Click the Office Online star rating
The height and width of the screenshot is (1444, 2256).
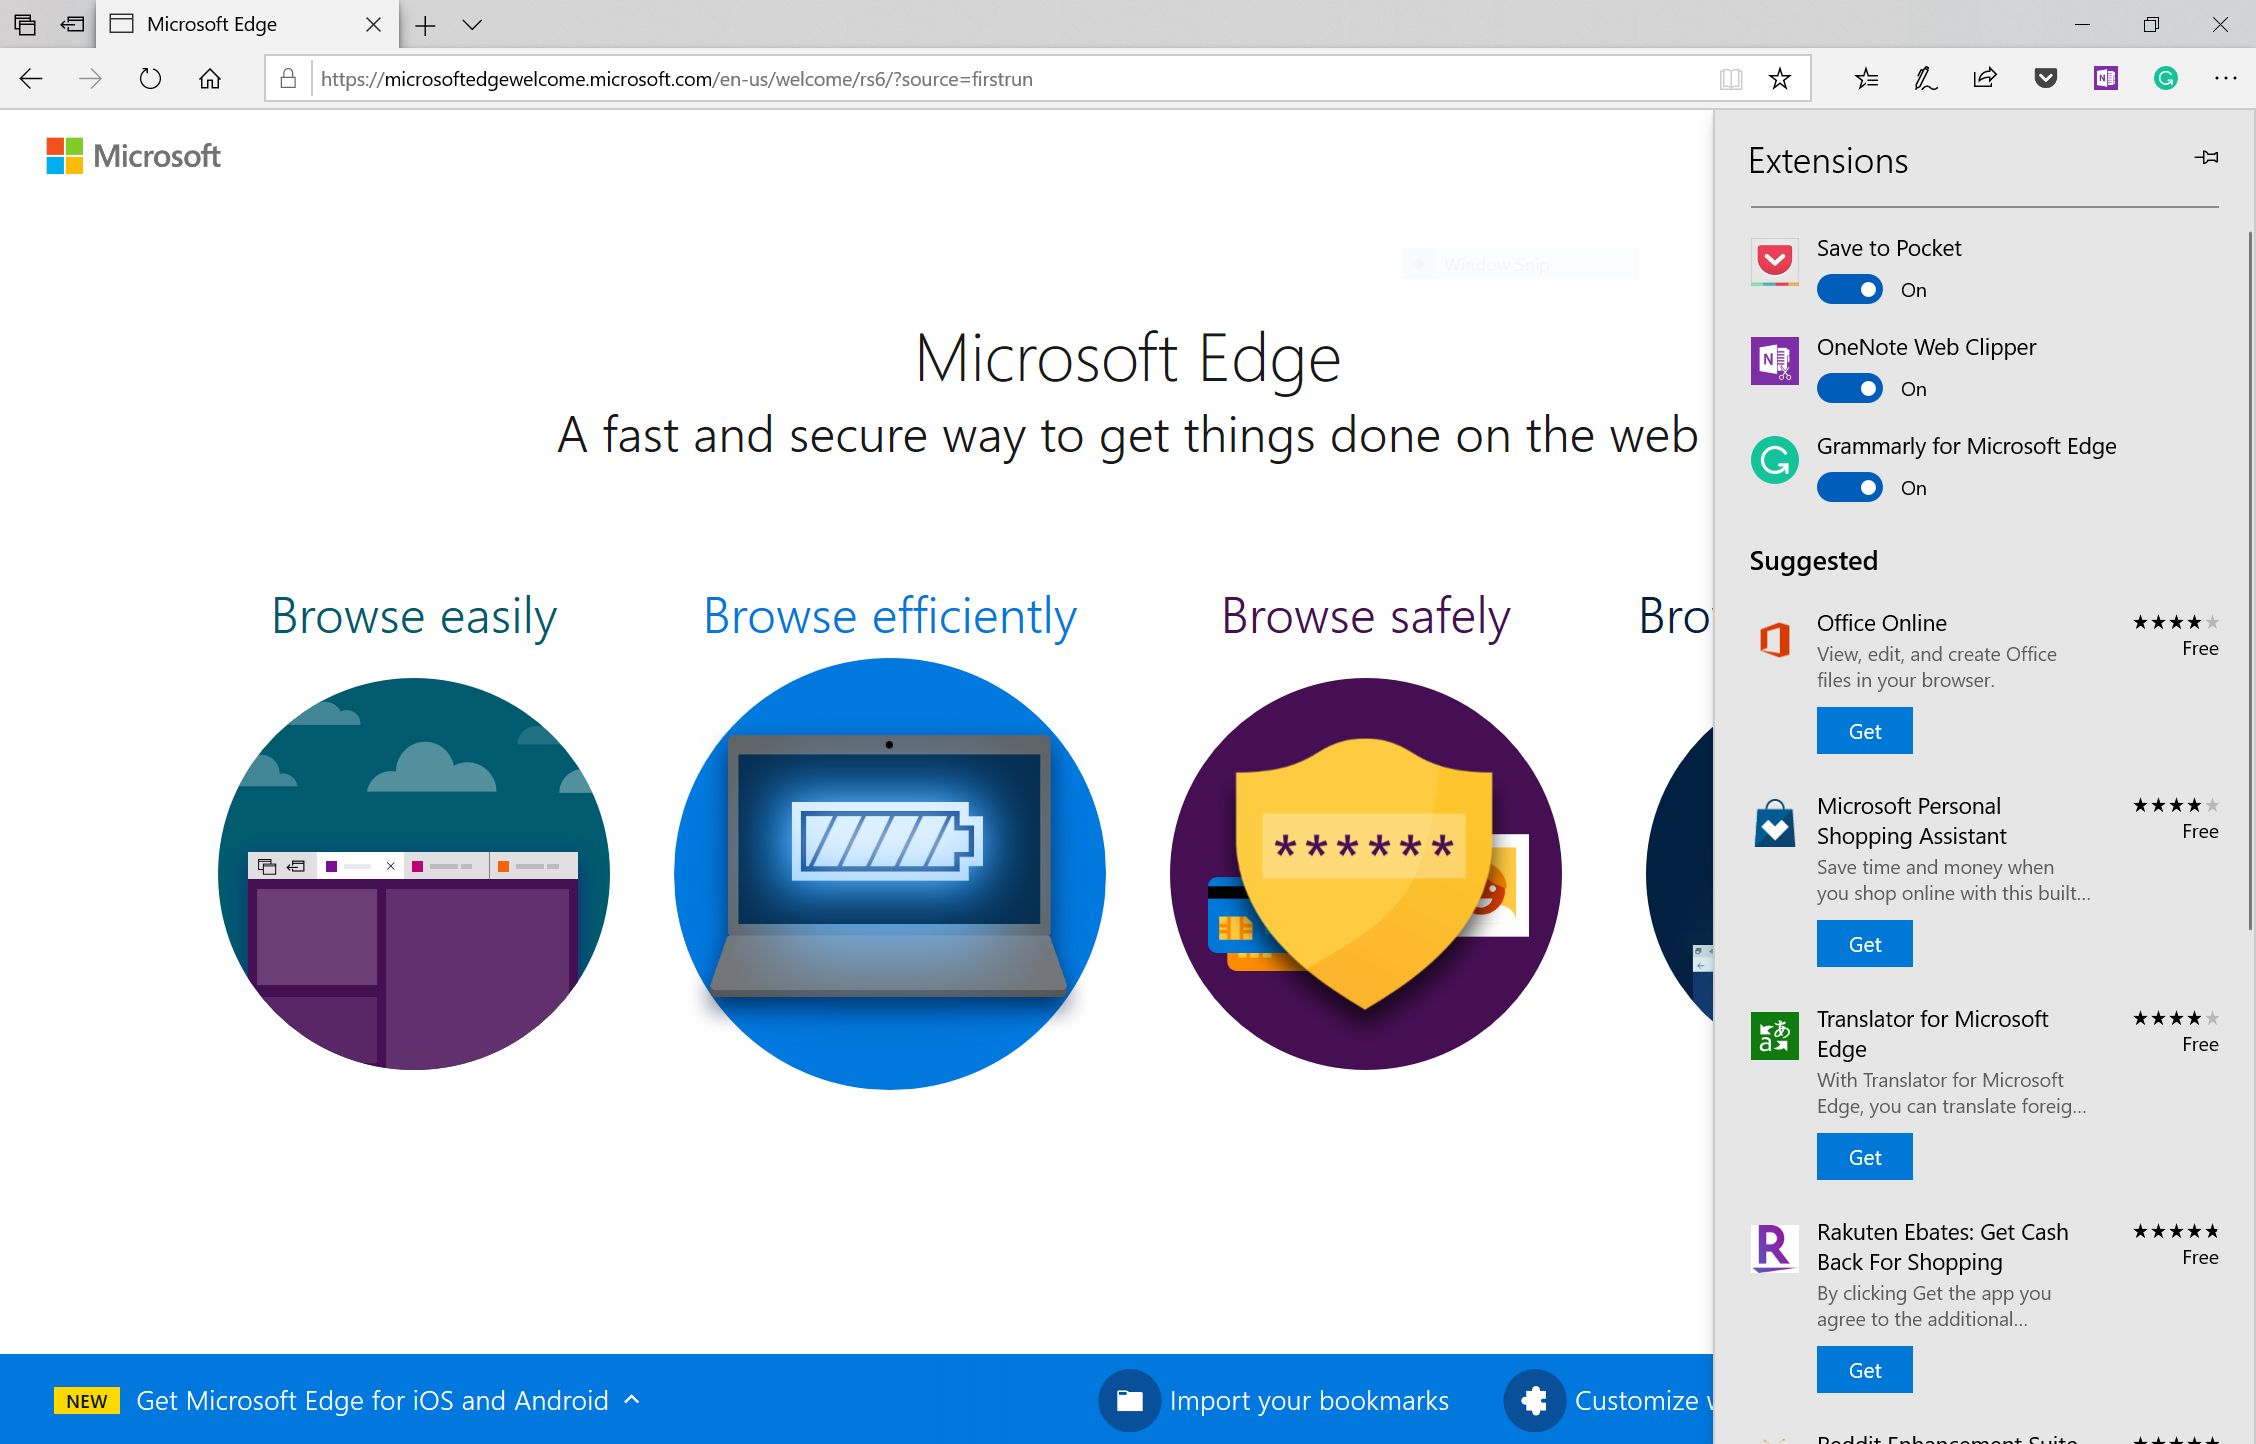(2175, 622)
